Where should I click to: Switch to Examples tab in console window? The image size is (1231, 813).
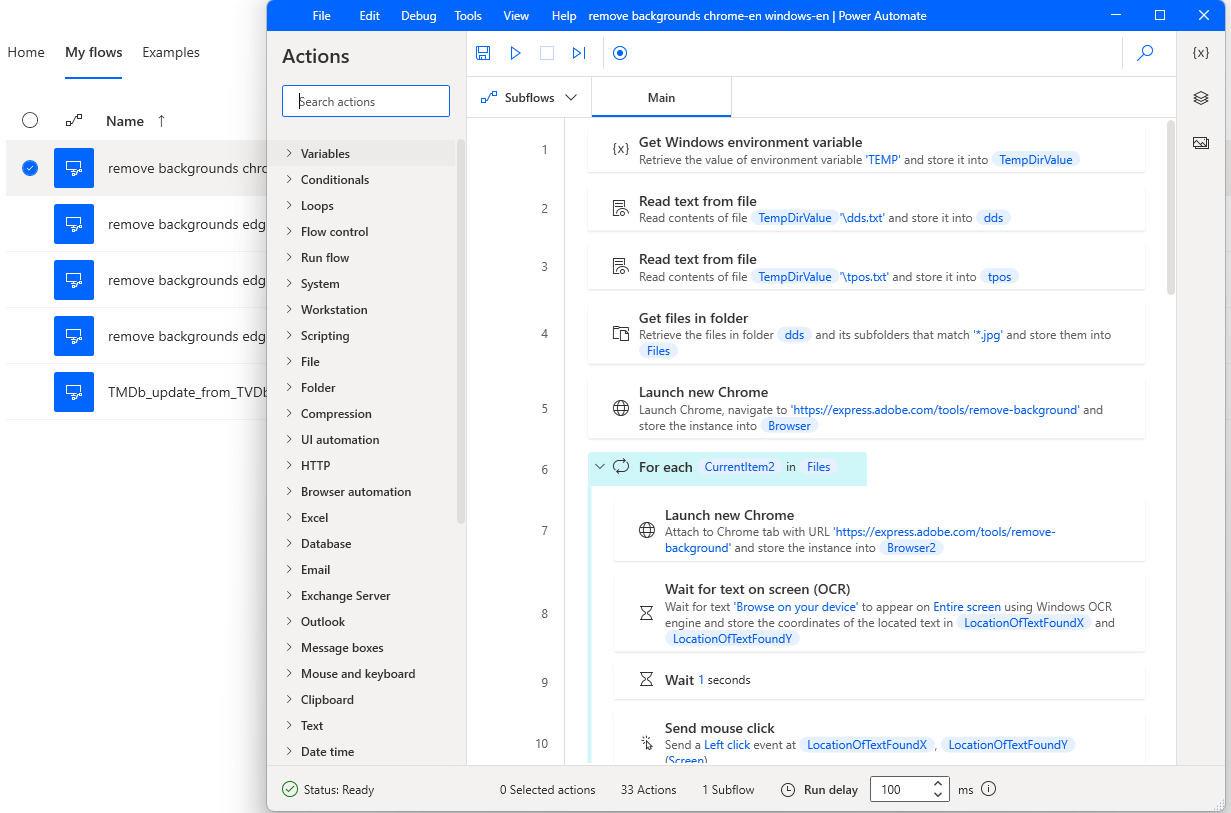171,52
